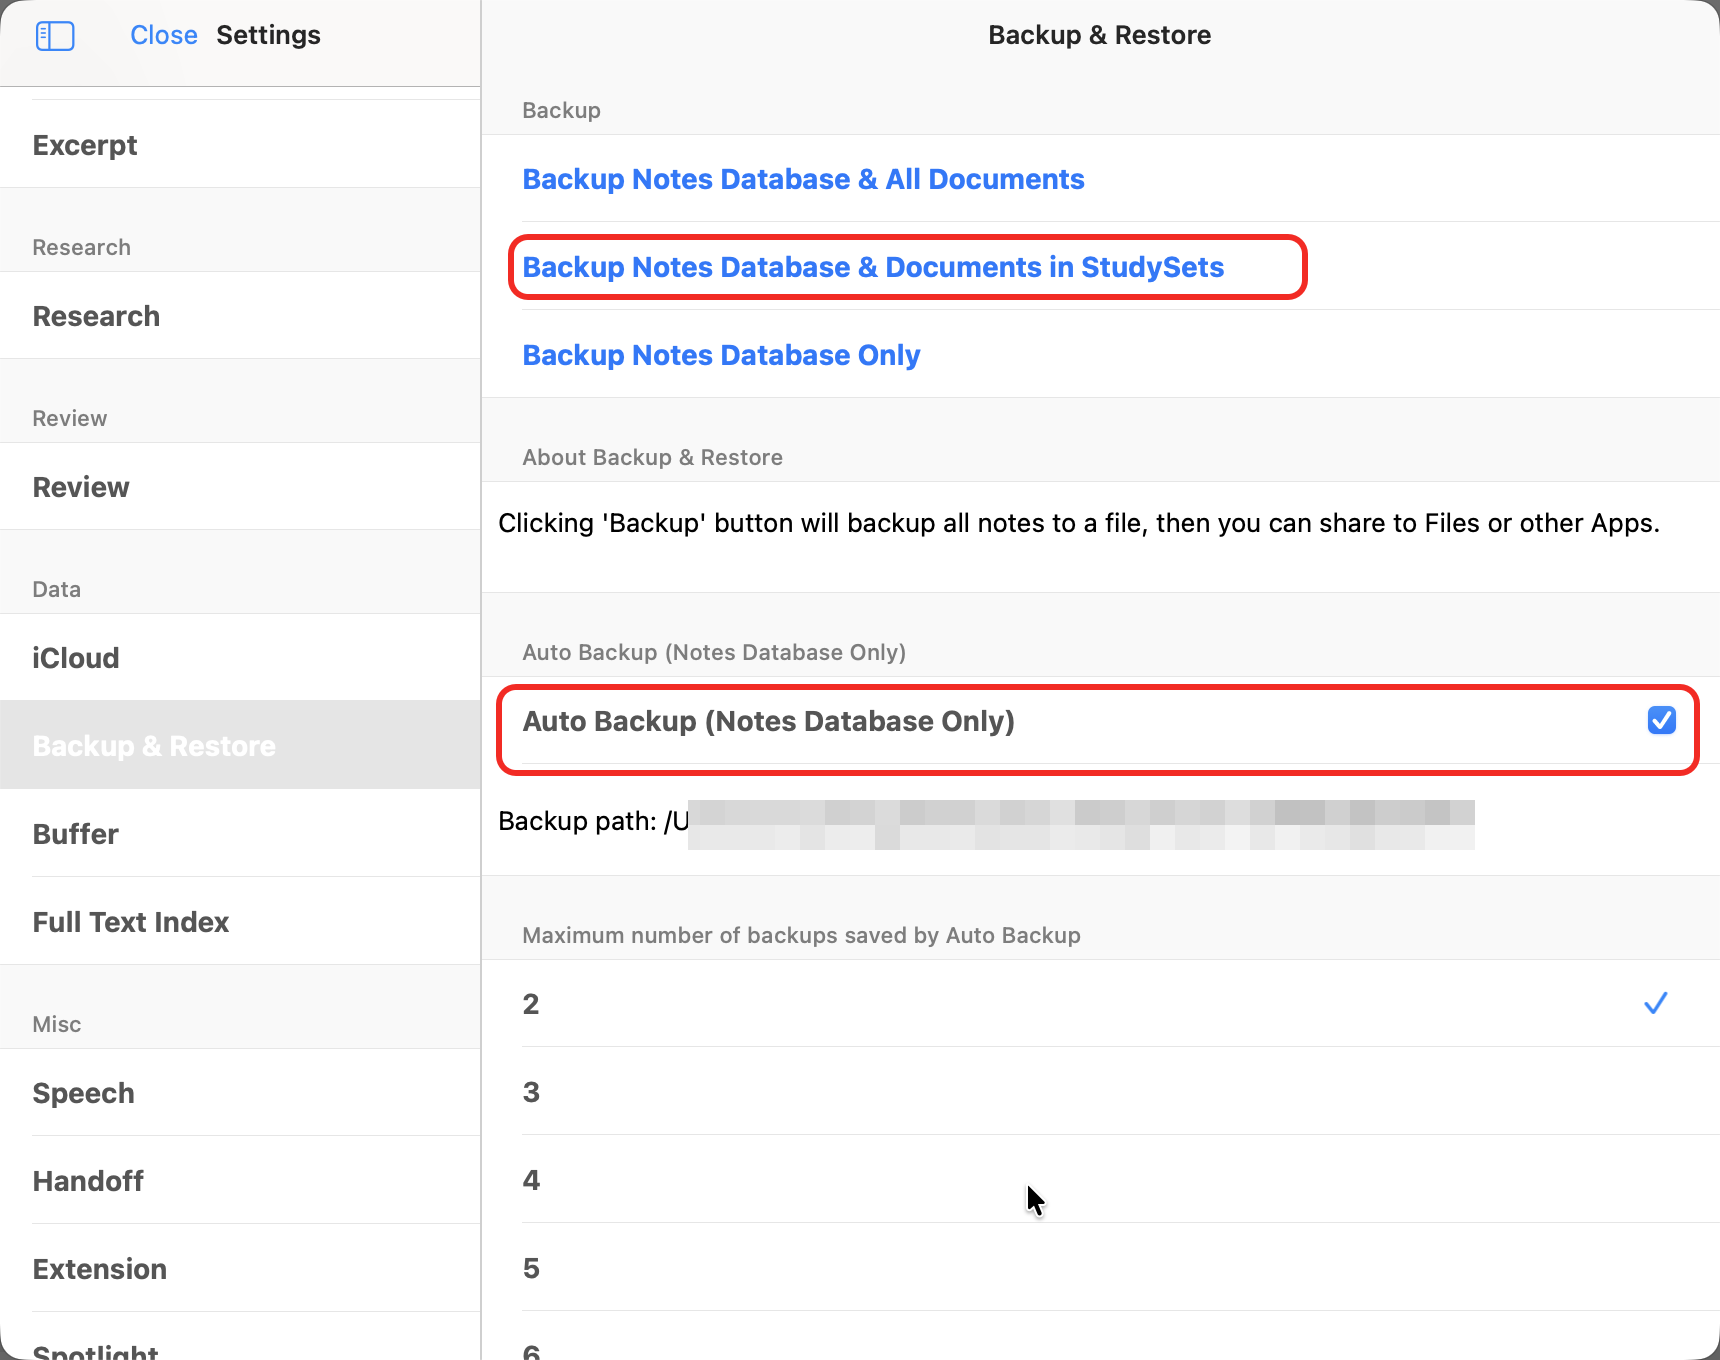Screen dimensions: 1720x1360
Task: Choose Backup Notes Database Only
Action: 721,355
